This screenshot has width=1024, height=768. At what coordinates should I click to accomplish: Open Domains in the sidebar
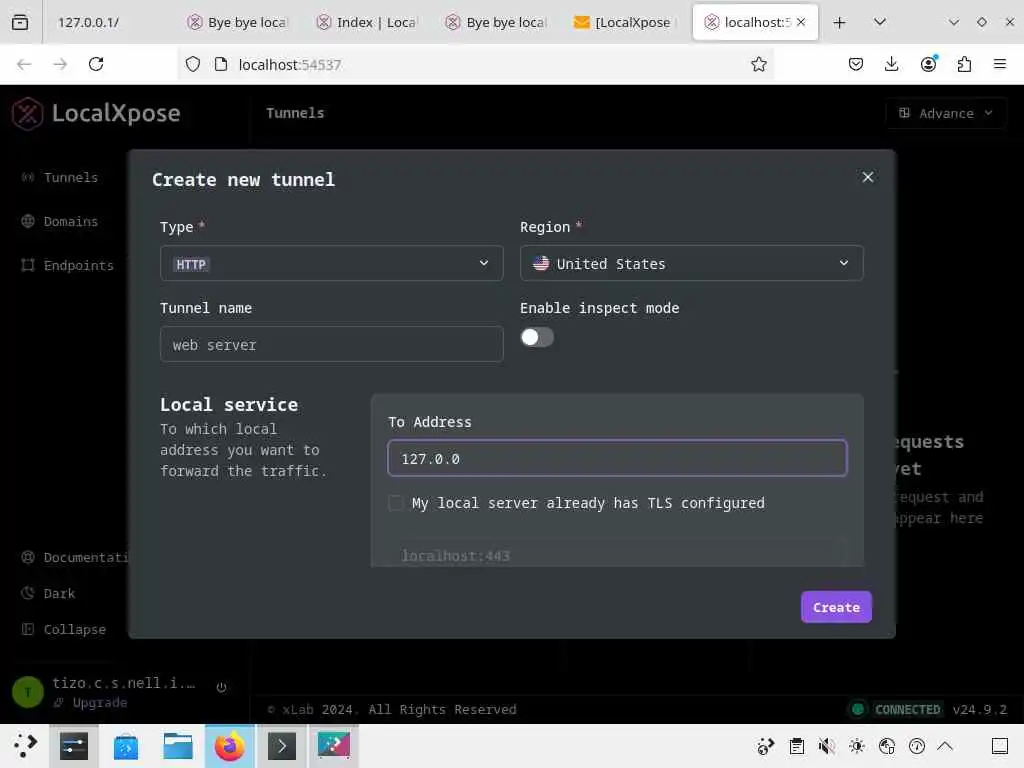pos(60,221)
